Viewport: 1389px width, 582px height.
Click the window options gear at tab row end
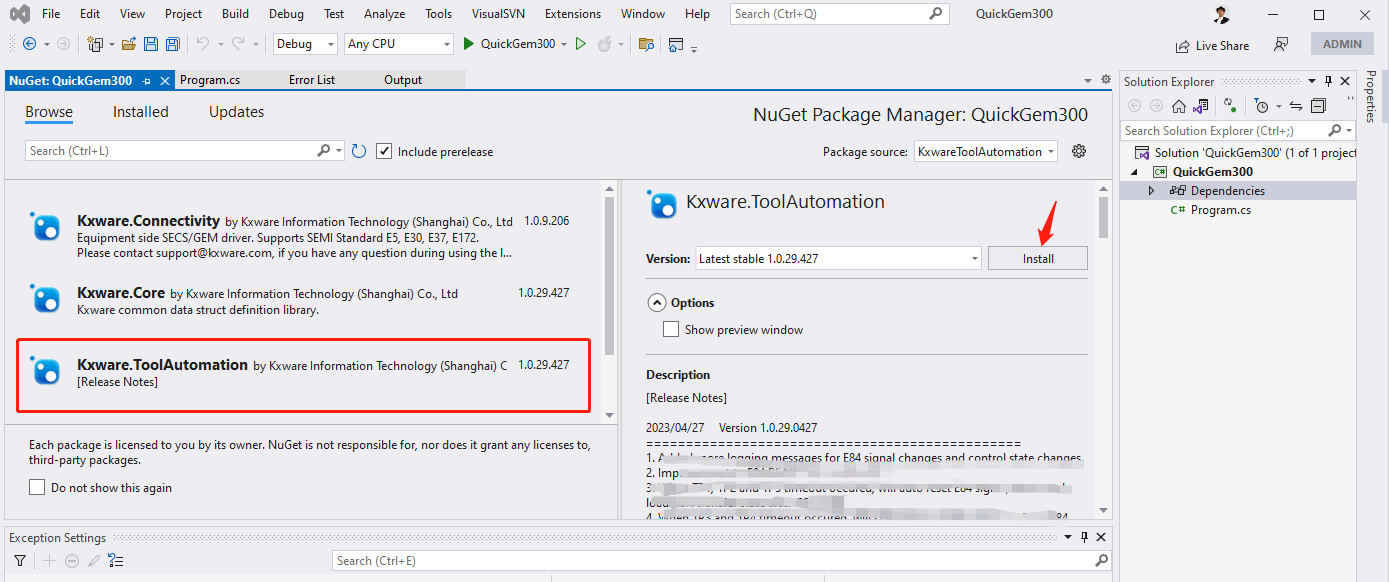click(x=1106, y=79)
